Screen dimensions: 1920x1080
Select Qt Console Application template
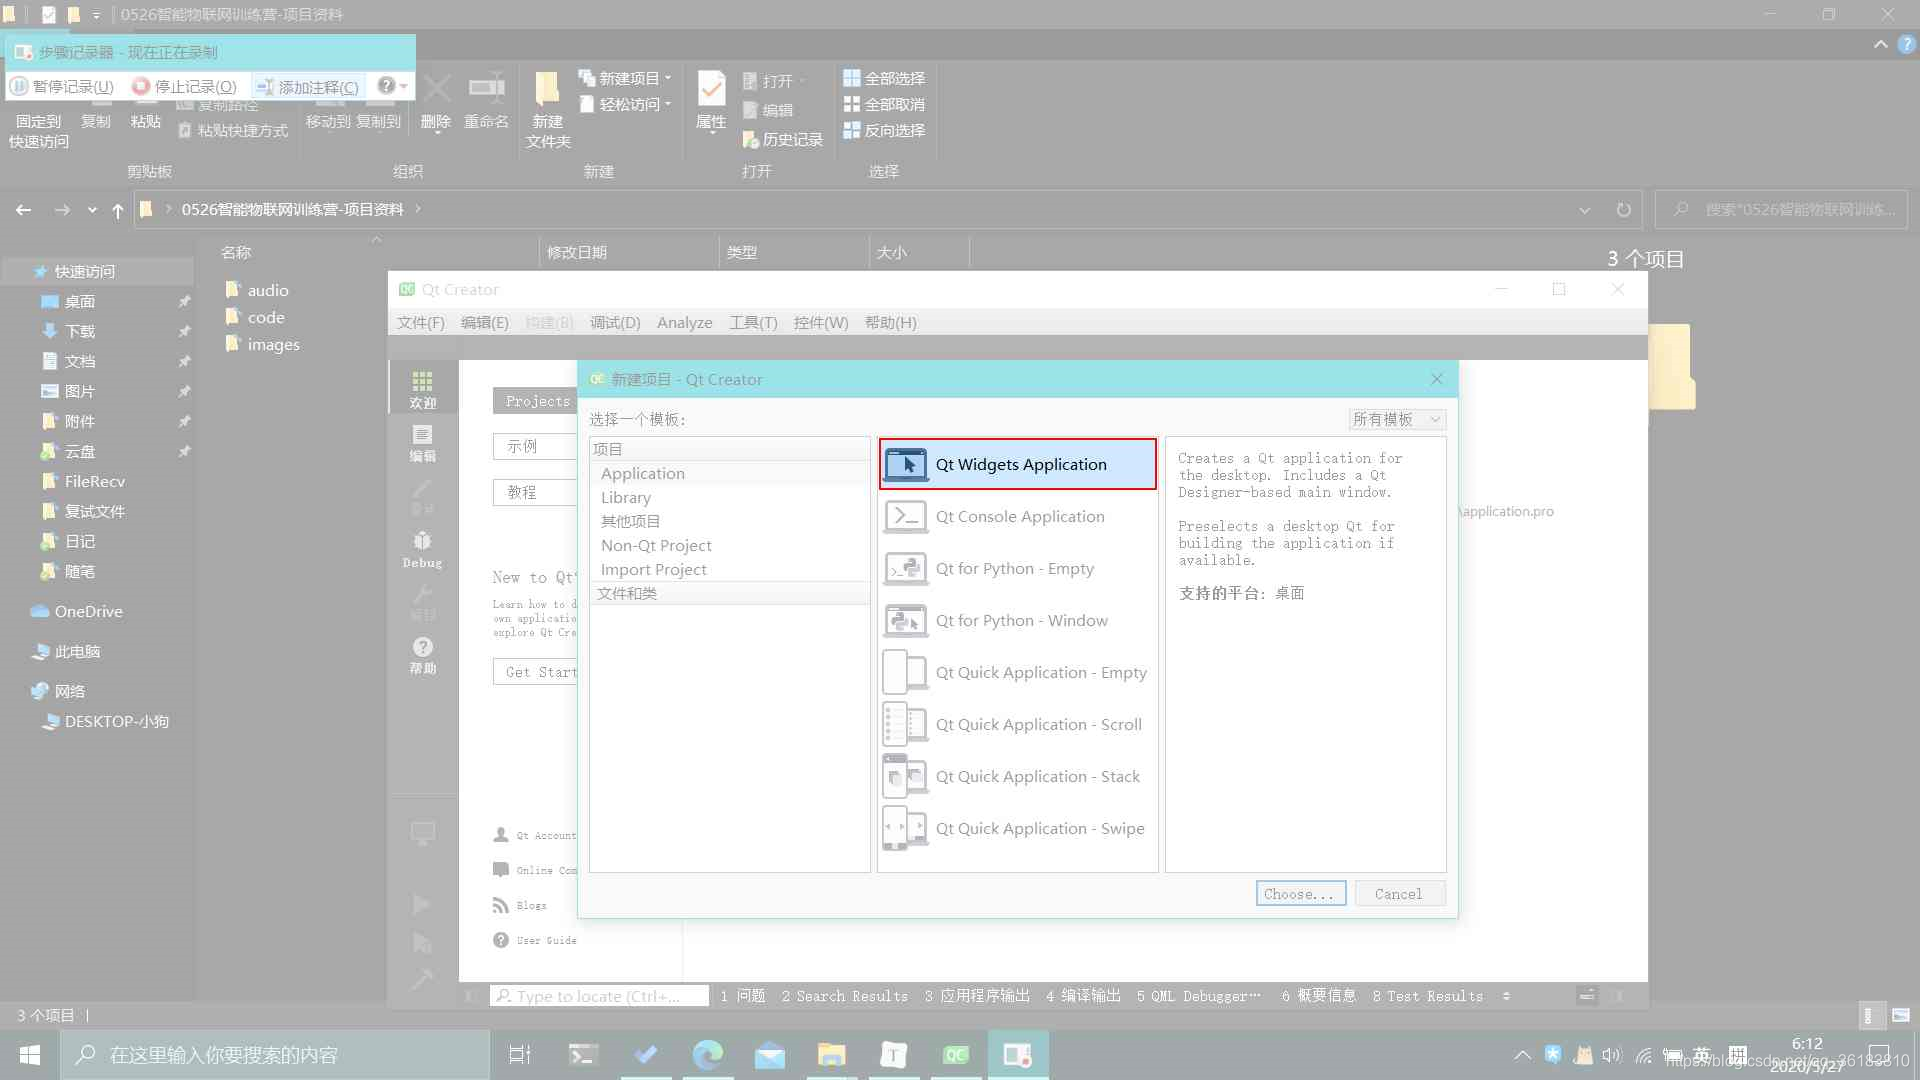tap(1019, 516)
